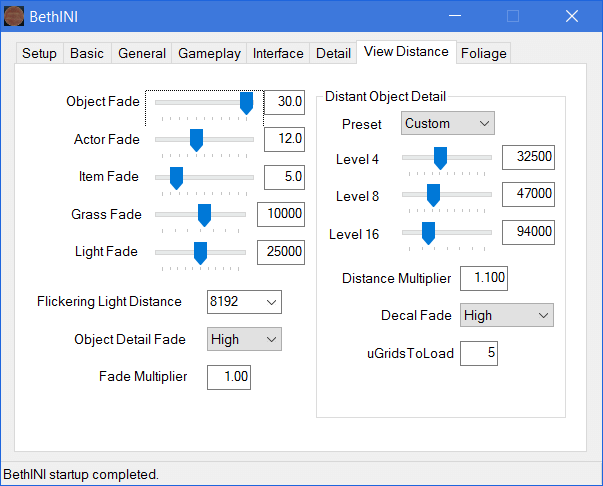Click the uGridsToLoad value field
Viewport: 603px width, 486px height.
(479, 354)
